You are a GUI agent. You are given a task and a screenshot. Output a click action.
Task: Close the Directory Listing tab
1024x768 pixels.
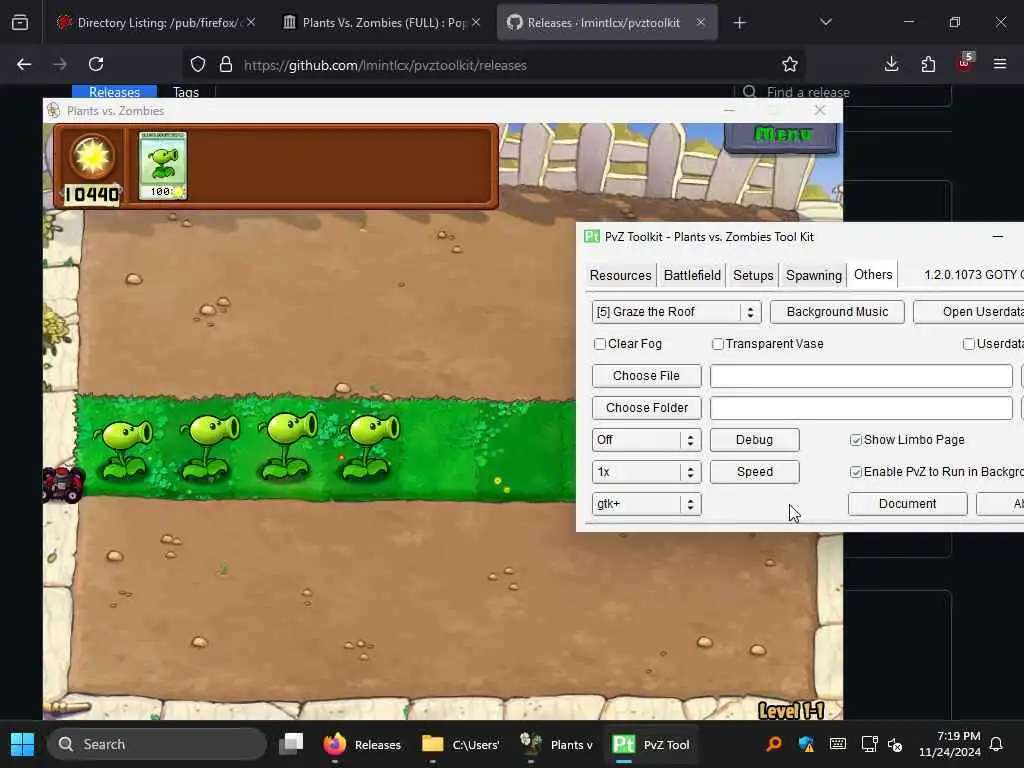(251, 22)
